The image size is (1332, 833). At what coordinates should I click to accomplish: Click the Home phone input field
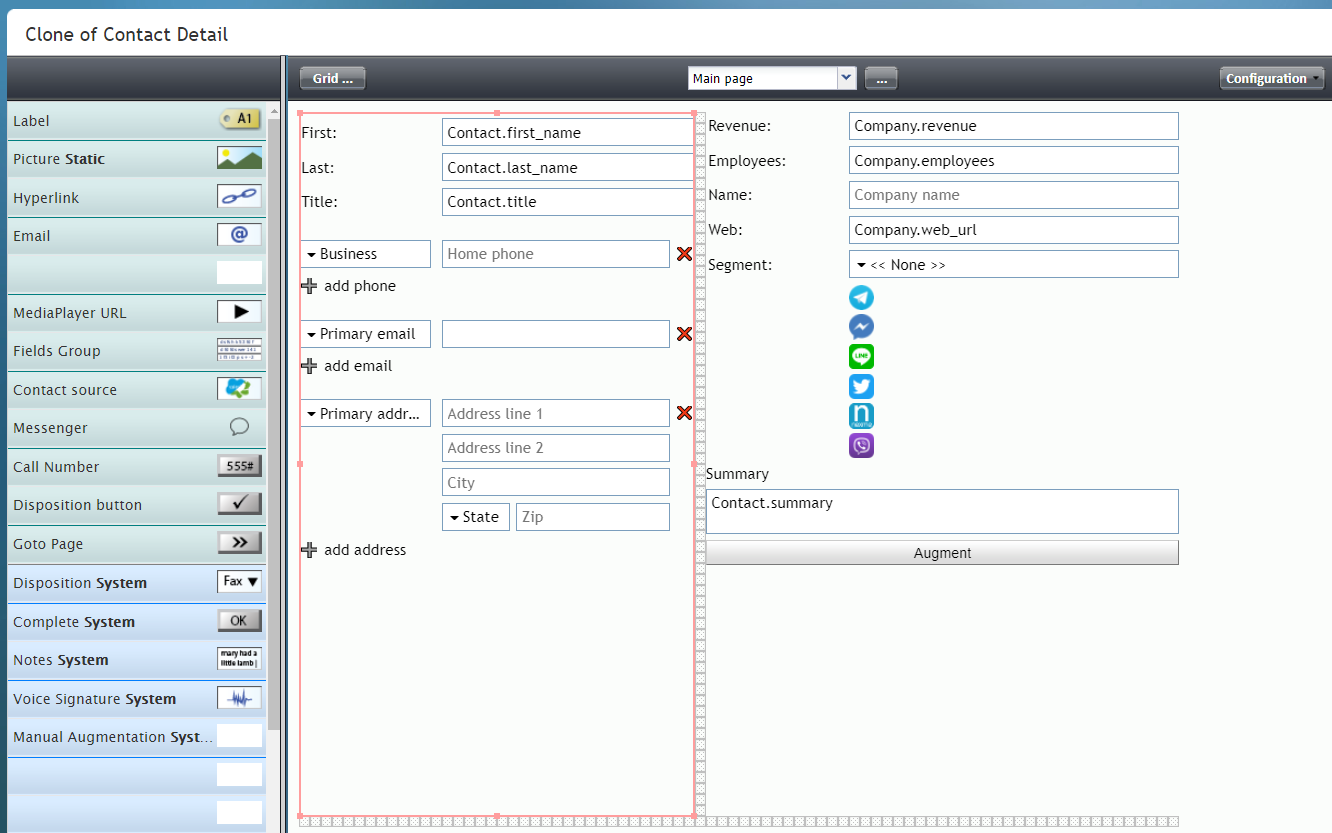(556, 254)
